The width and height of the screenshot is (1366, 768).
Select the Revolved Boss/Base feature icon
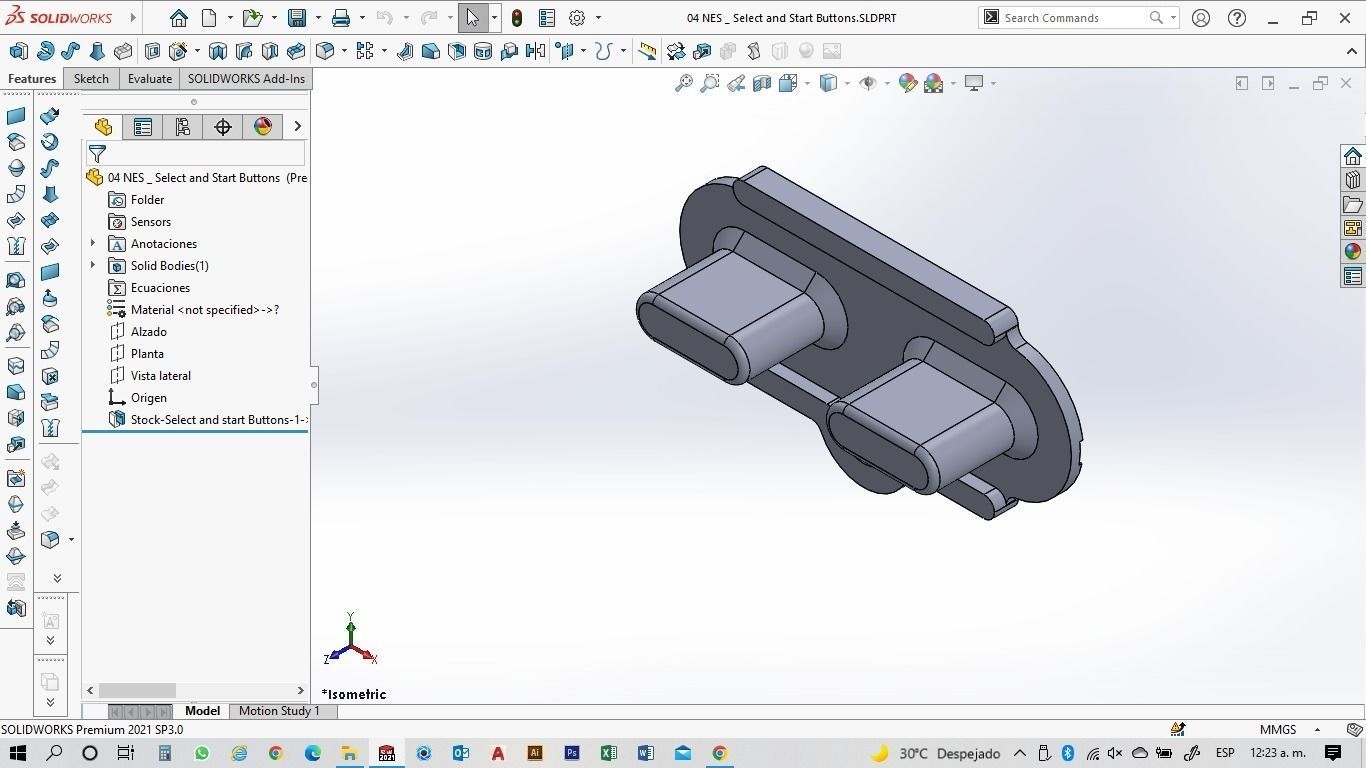click(x=45, y=51)
